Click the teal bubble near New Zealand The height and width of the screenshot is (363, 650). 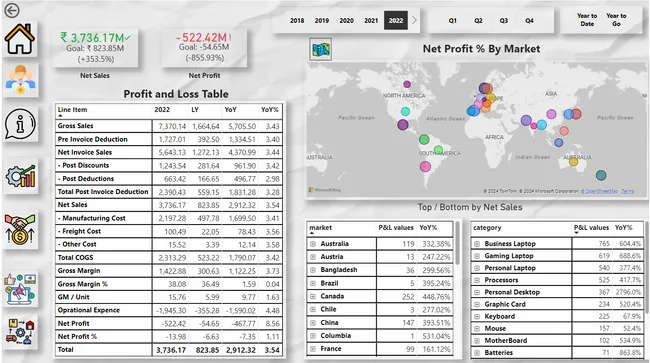pyautogui.click(x=601, y=175)
